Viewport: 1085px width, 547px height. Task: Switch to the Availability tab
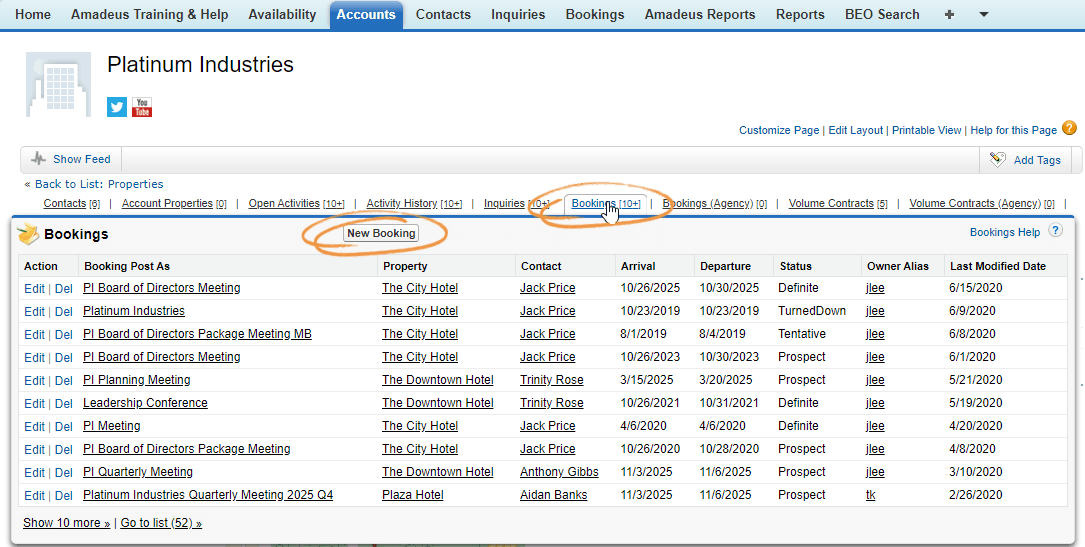282,15
